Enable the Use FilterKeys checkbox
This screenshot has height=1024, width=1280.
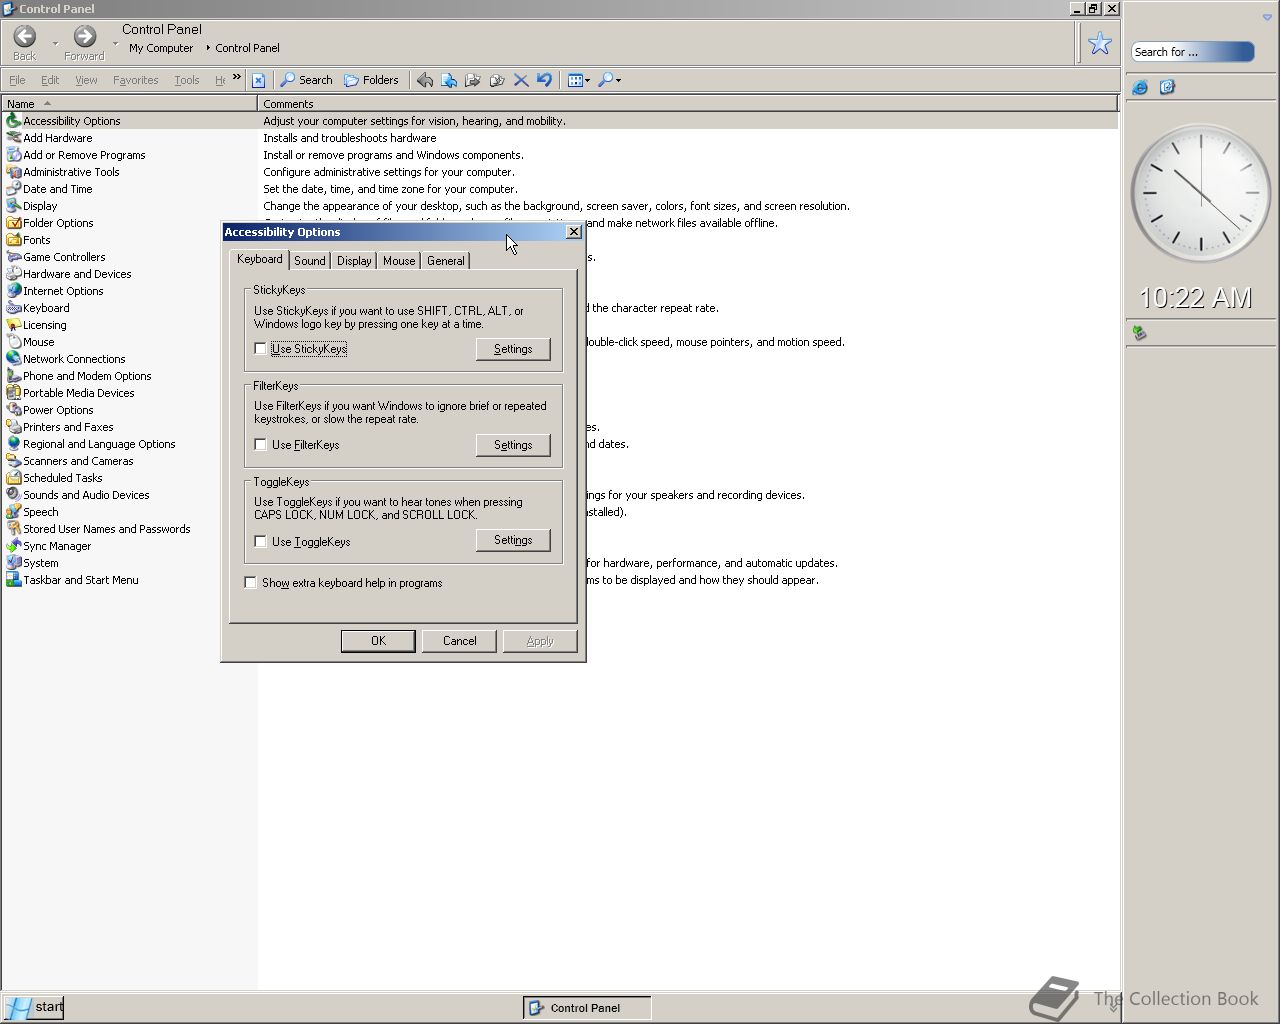[x=260, y=445]
